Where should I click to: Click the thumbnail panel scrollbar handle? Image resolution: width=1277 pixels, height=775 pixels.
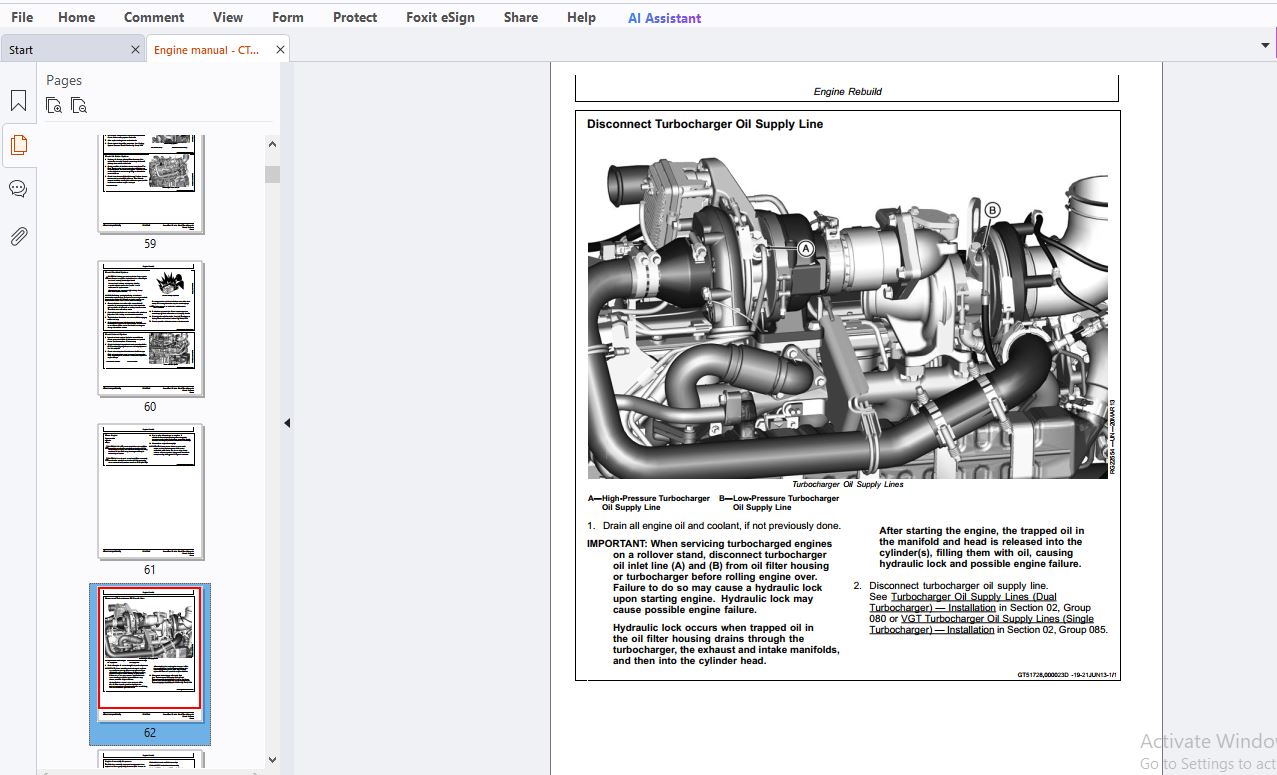click(272, 175)
